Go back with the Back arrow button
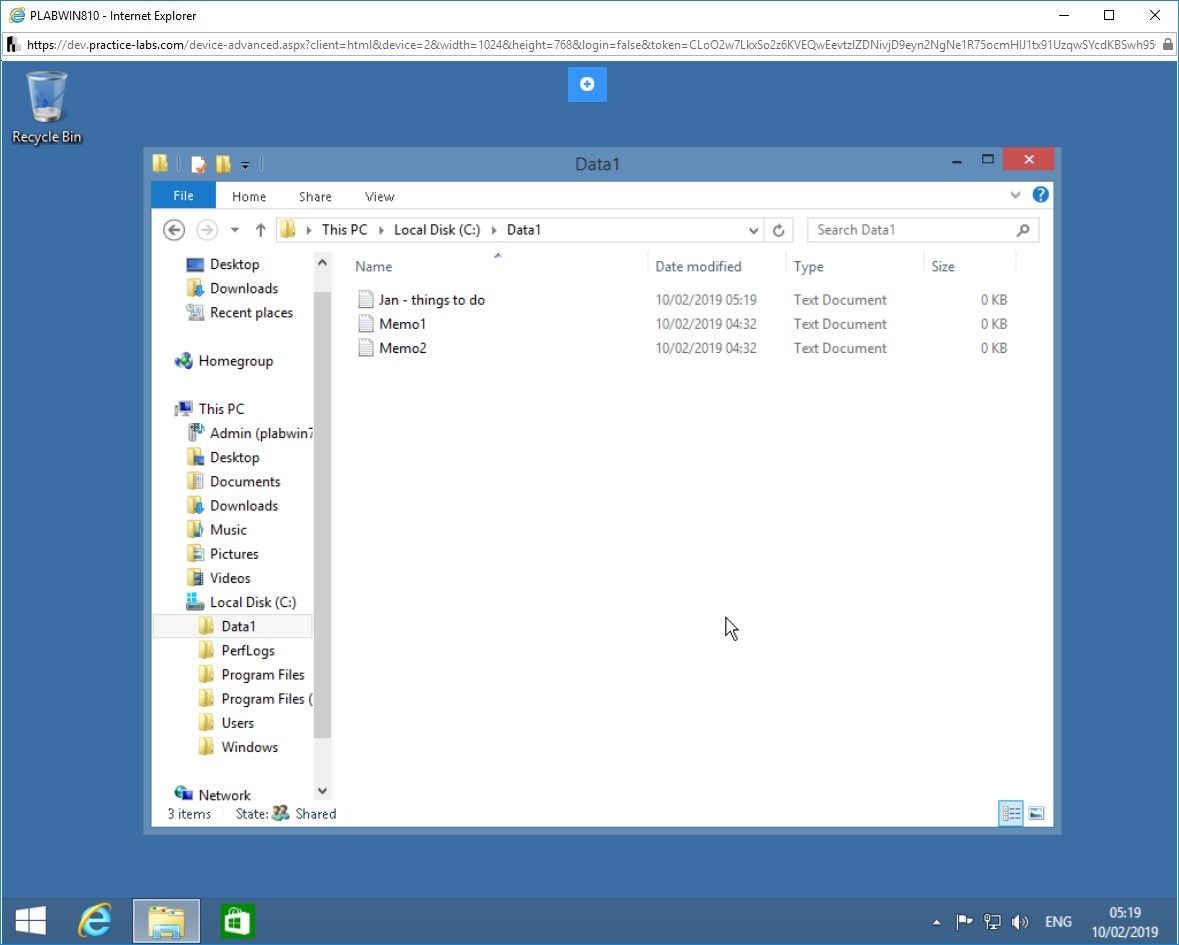 pyautogui.click(x=174, y=230)
